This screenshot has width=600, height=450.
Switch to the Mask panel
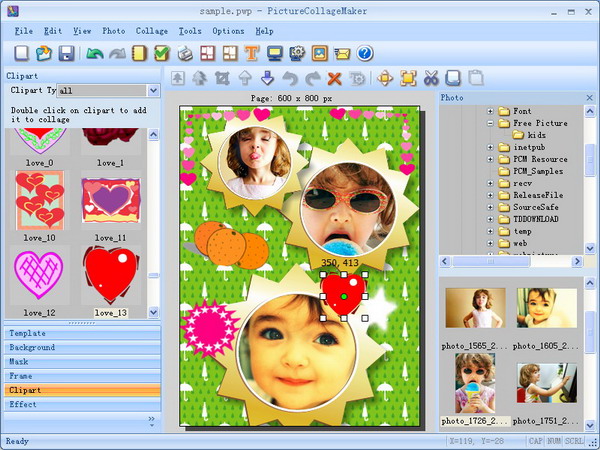click(82, 362)
